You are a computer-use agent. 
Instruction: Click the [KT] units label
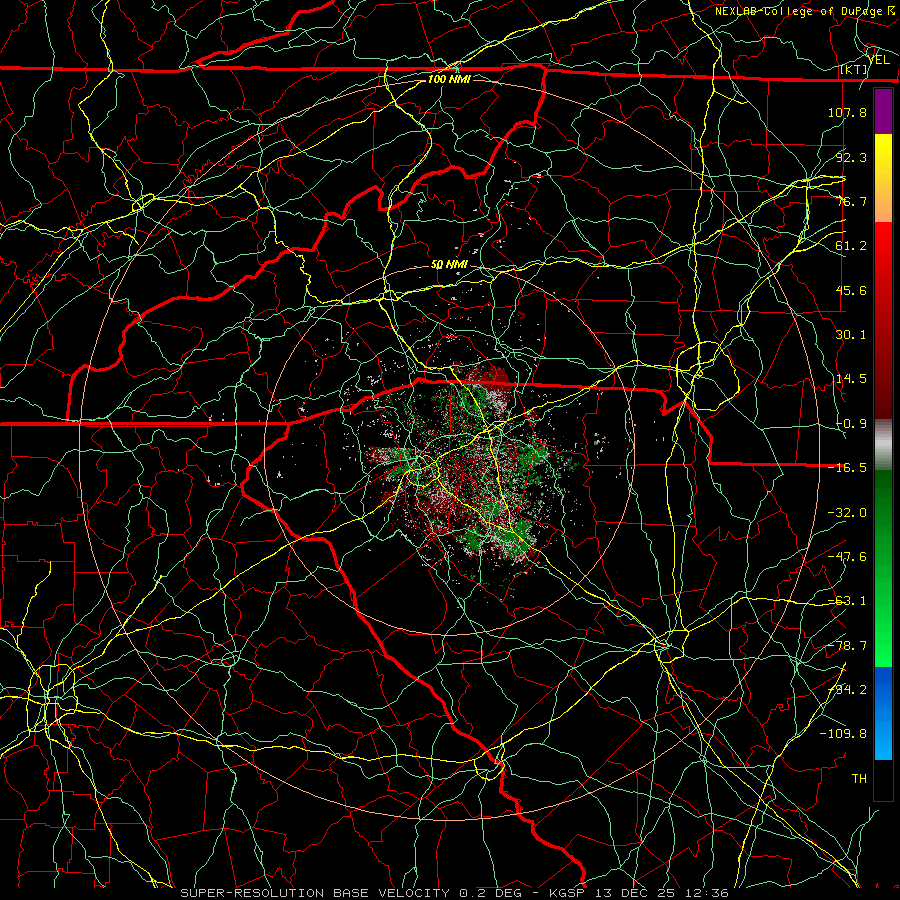854,69
